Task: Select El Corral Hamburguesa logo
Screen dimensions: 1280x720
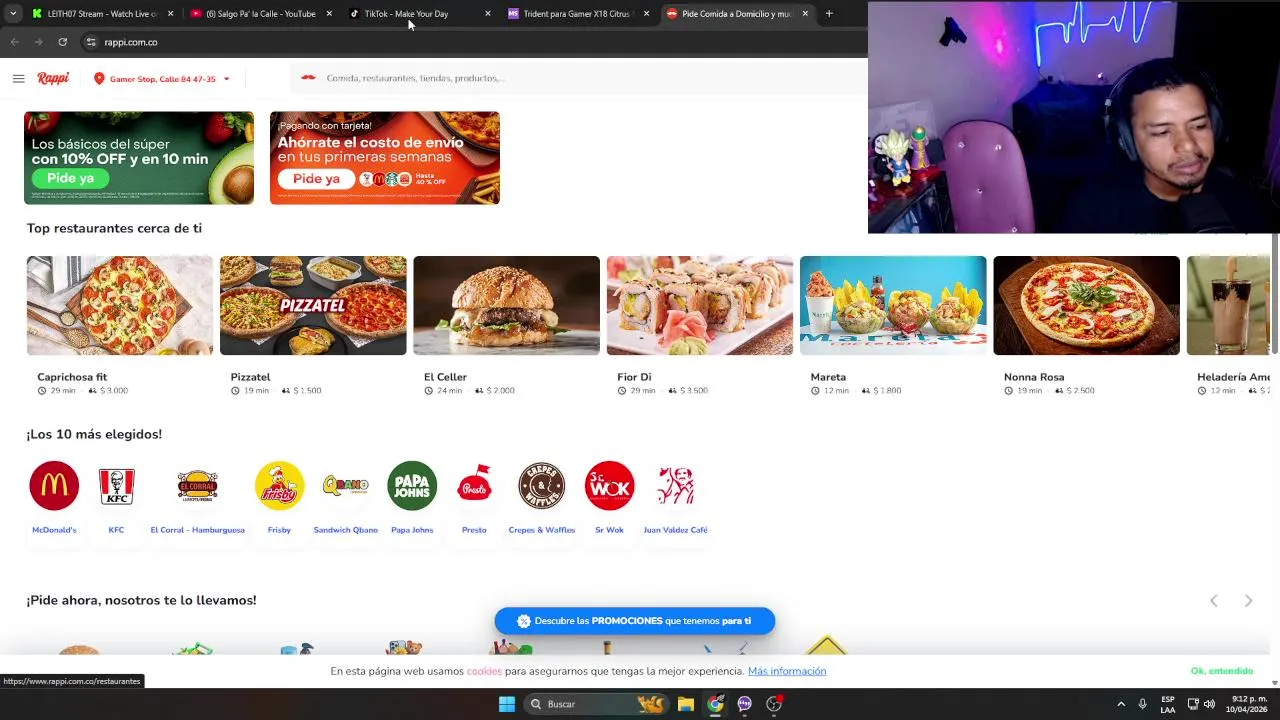Action: coord(197,486)
